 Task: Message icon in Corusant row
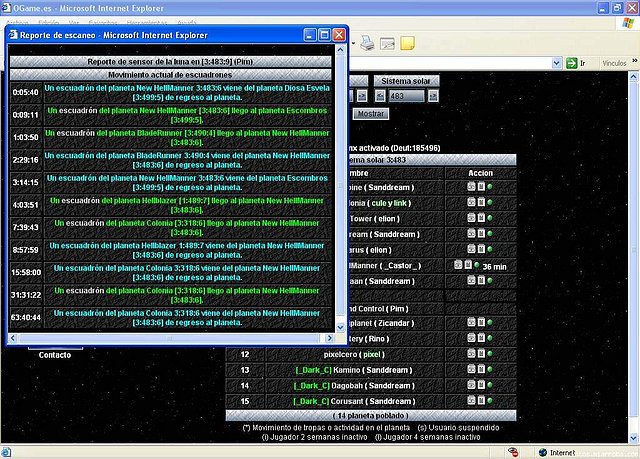[x=481, y=400]
